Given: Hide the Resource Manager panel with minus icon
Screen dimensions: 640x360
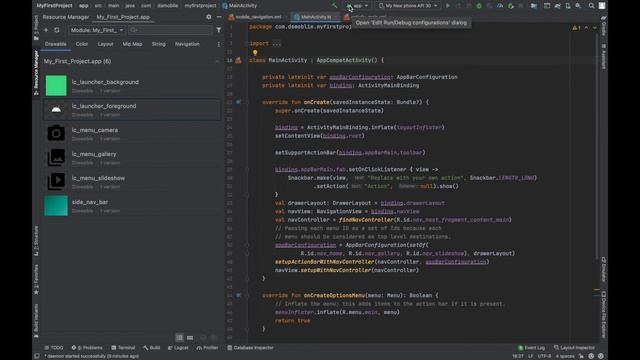Looking at the screenshot, I should 219,17.
